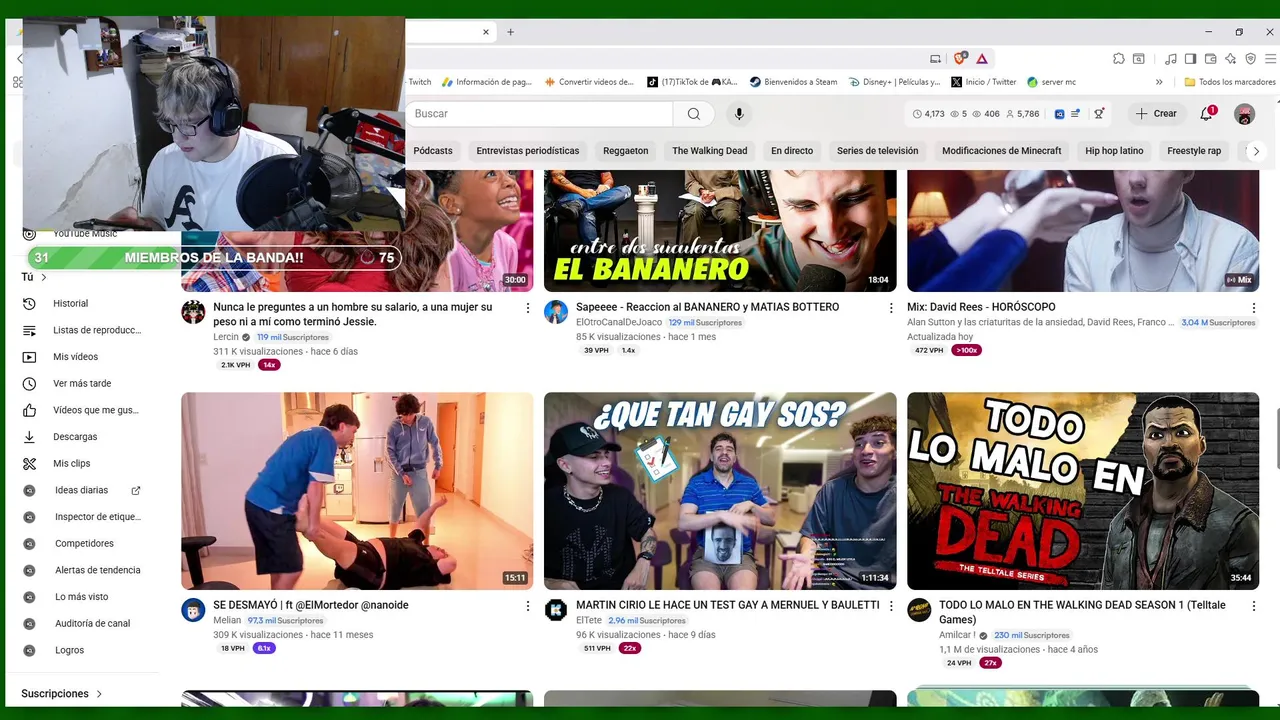The image size is (1280, 720).
Task: Close the current browser tab
Action: click(x=486, y=32)
